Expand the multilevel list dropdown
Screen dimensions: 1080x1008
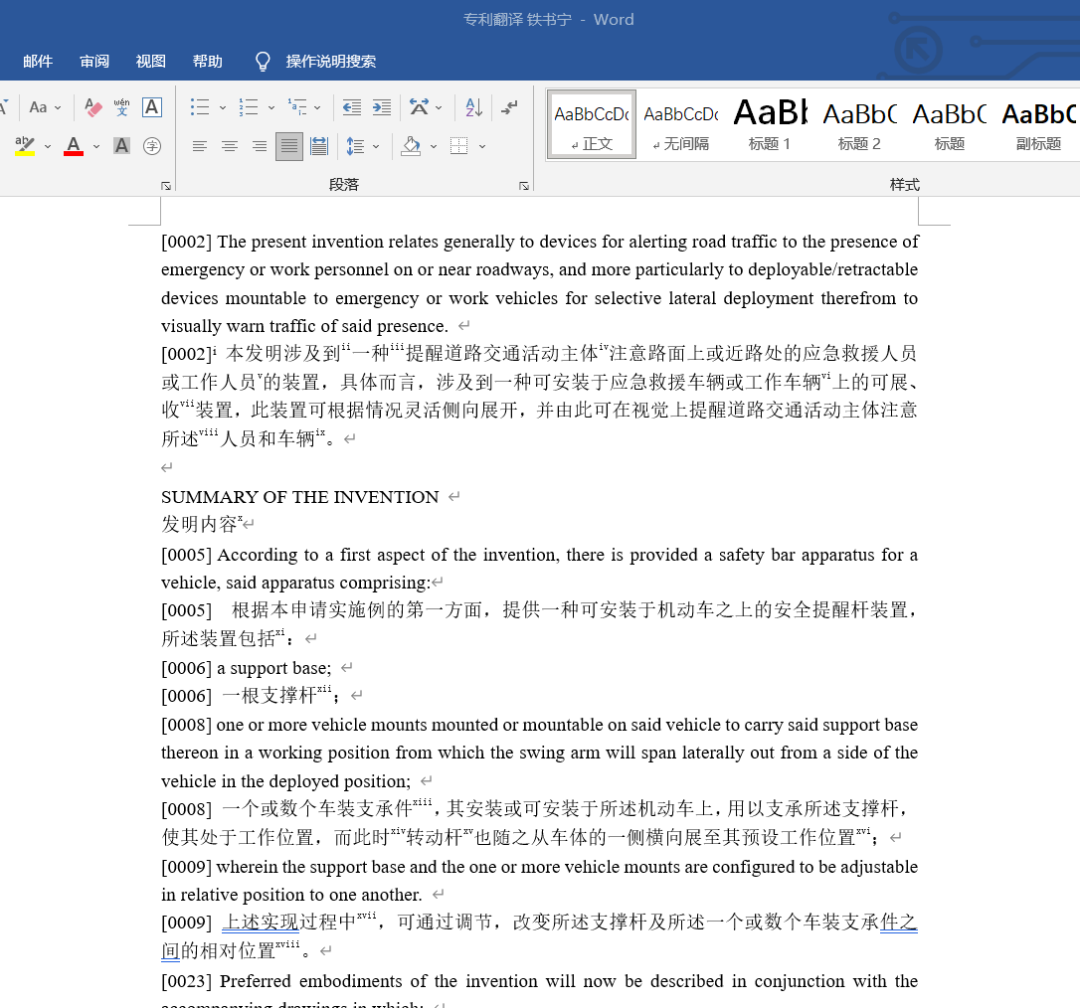click(317, 107)
